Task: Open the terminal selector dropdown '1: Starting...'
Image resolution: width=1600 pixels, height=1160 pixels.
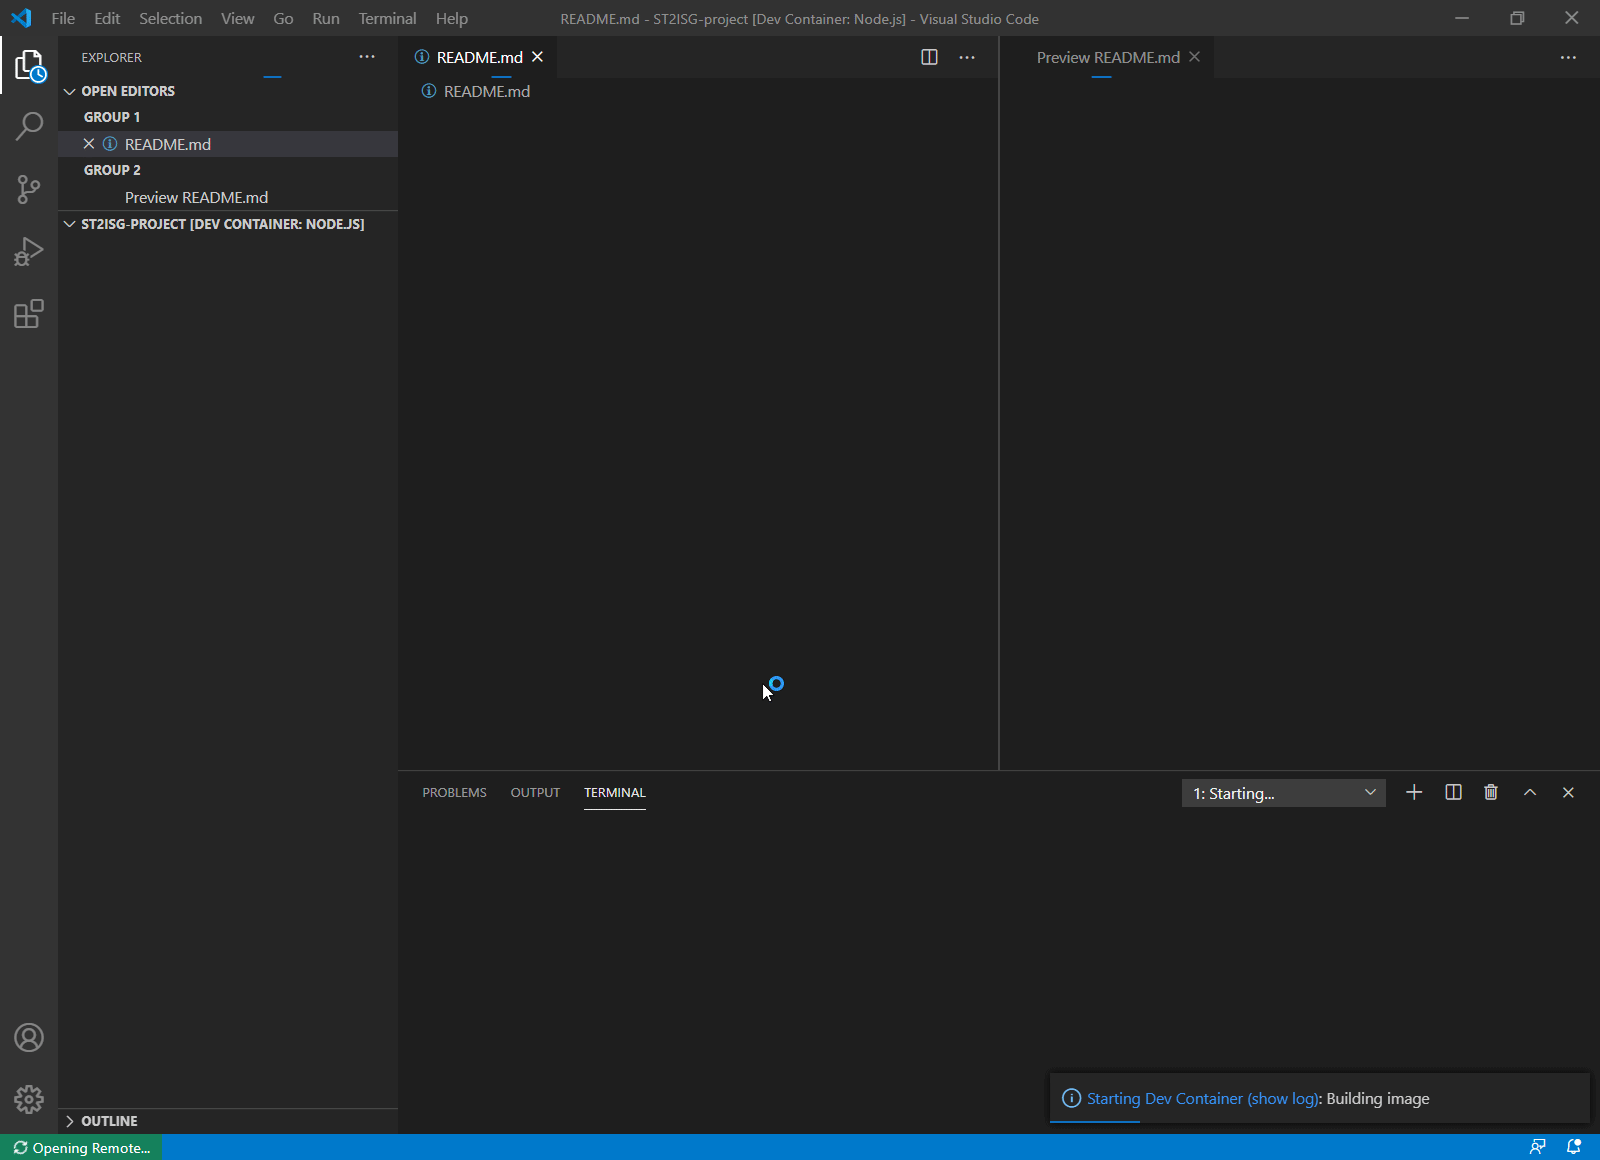Action: point(1284,793)
